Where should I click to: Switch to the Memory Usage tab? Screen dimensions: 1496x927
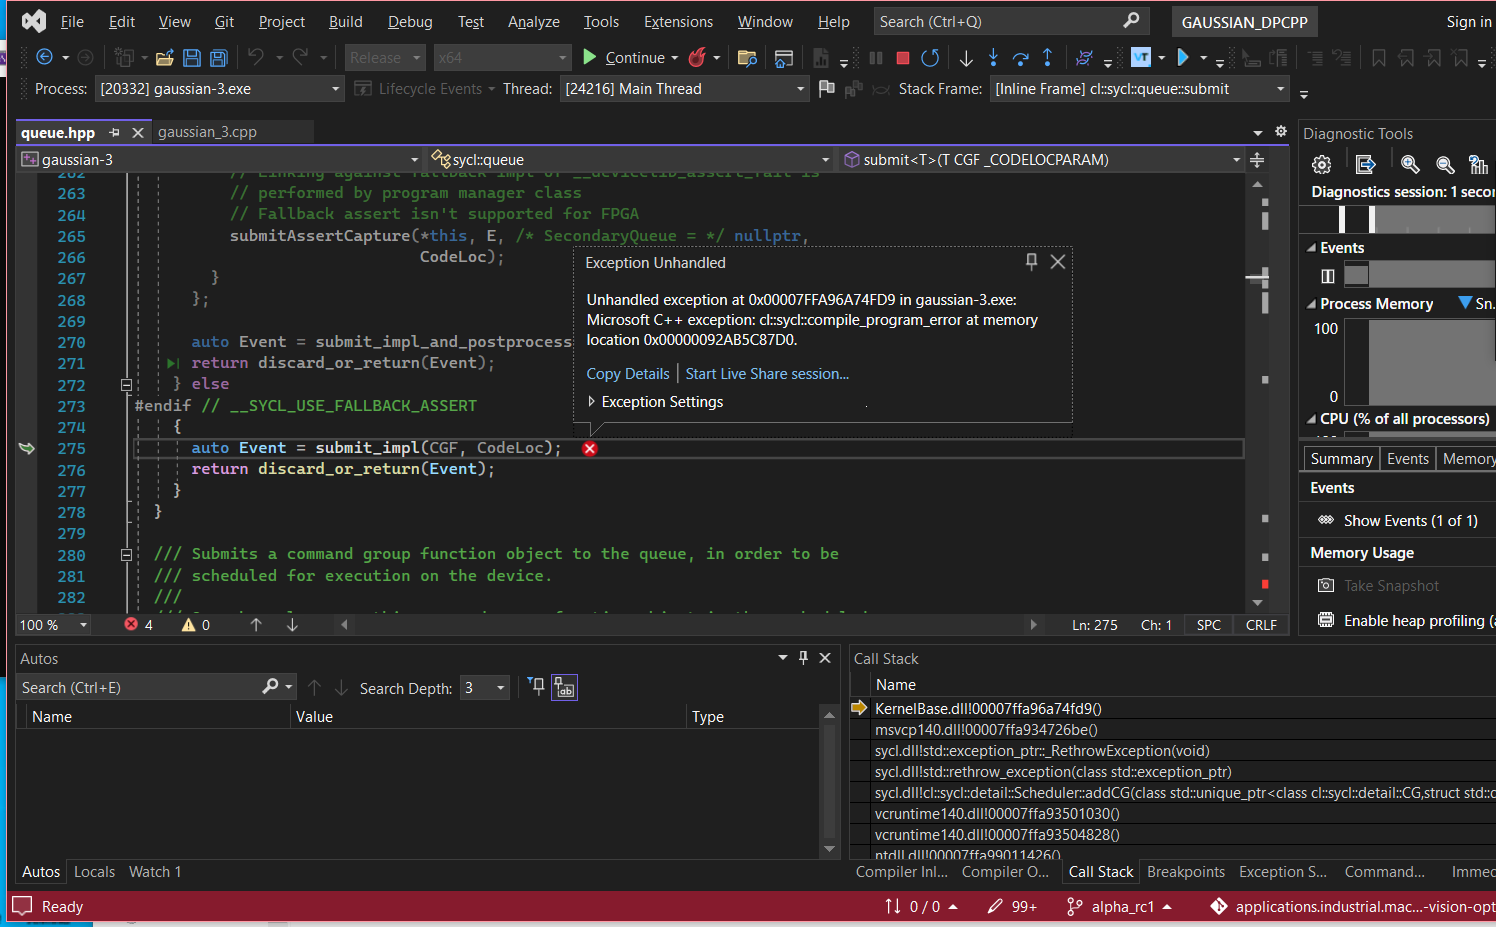(x=1468, y=458)
